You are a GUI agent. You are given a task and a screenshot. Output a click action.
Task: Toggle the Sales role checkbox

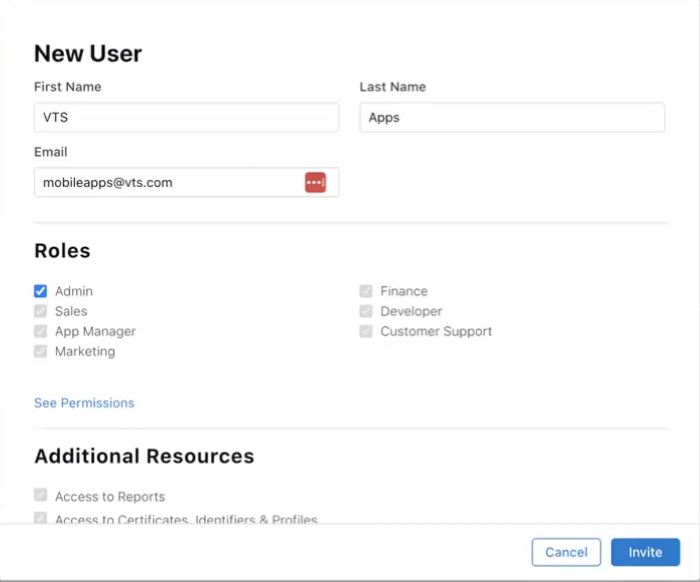pos(40,311)
